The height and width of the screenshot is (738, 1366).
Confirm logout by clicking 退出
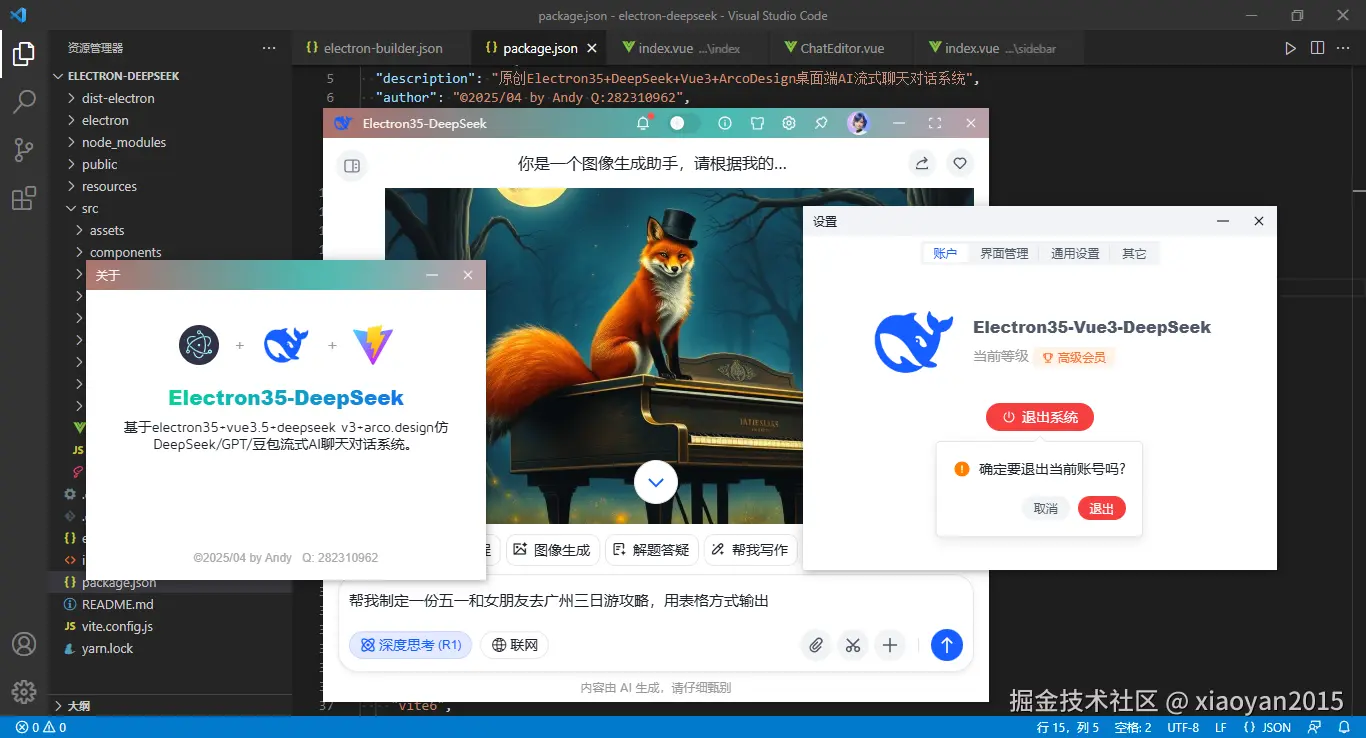tap(1101, 508)
